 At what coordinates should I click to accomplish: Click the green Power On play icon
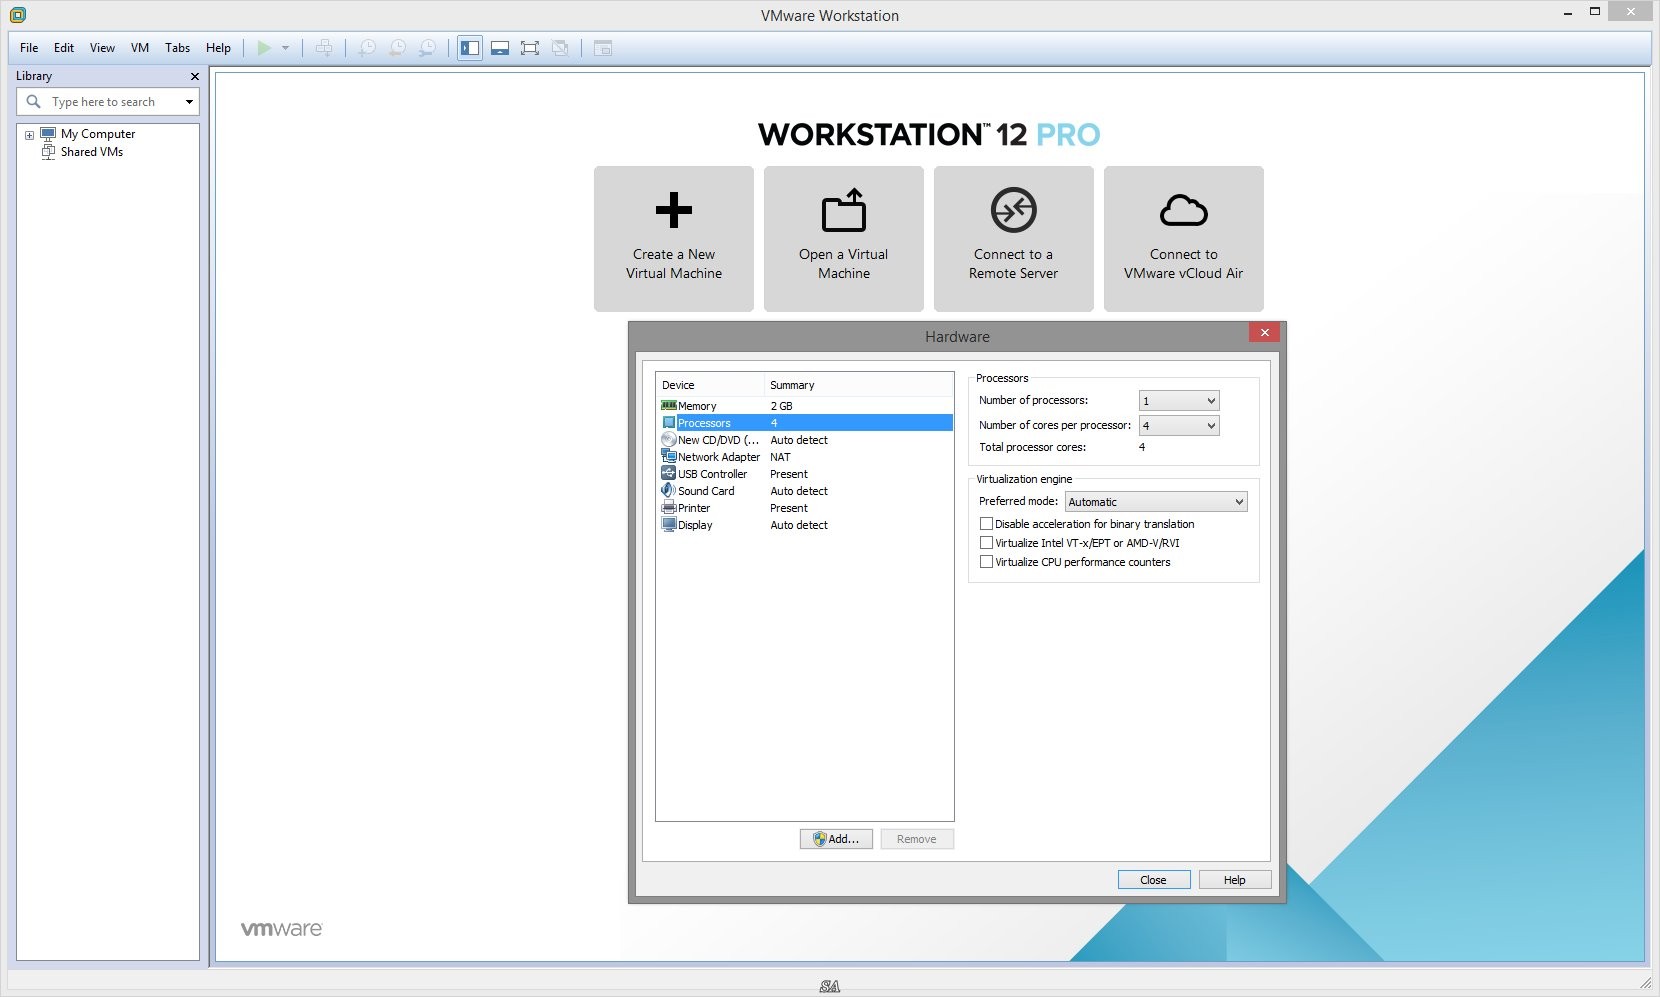[264, 48]
